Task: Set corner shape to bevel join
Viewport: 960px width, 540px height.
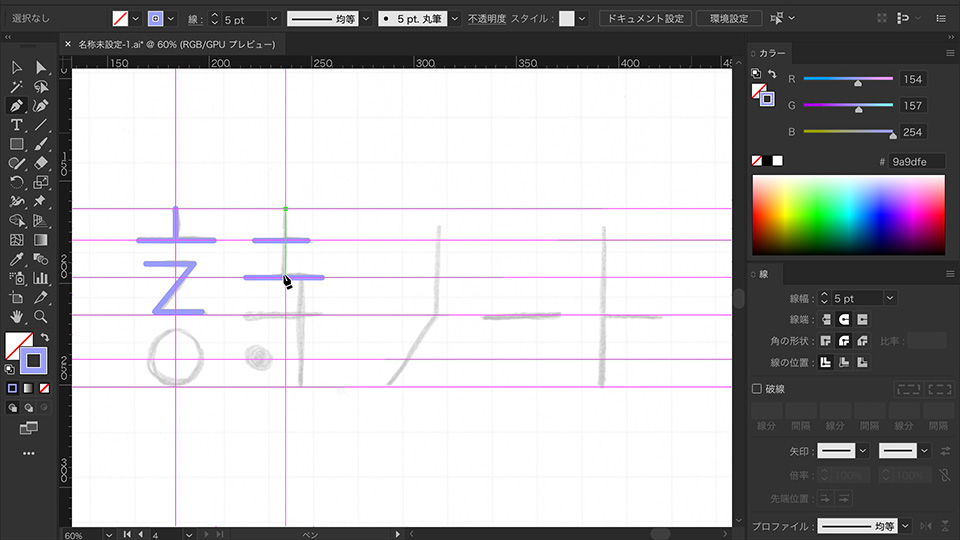Action: 863,341
